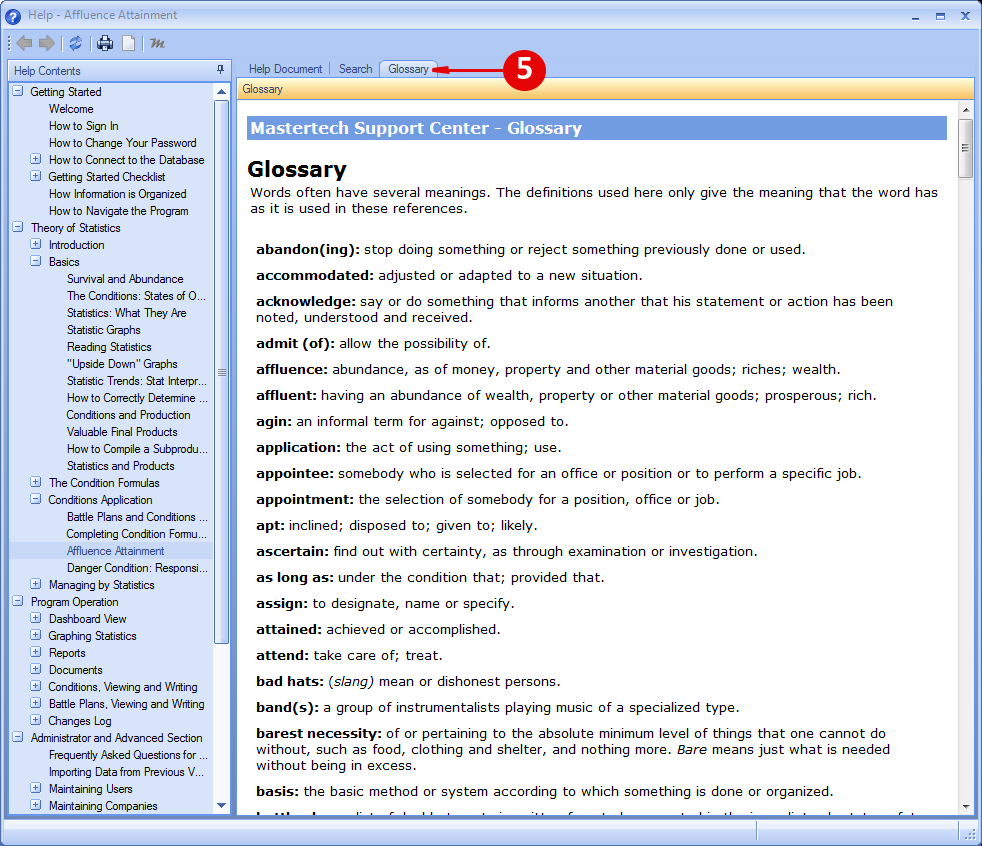The width and height of the screenshot is (982, 846).
Task: Expand Battle Plans, Viewing and Writing node
Action: click(36, 703)
